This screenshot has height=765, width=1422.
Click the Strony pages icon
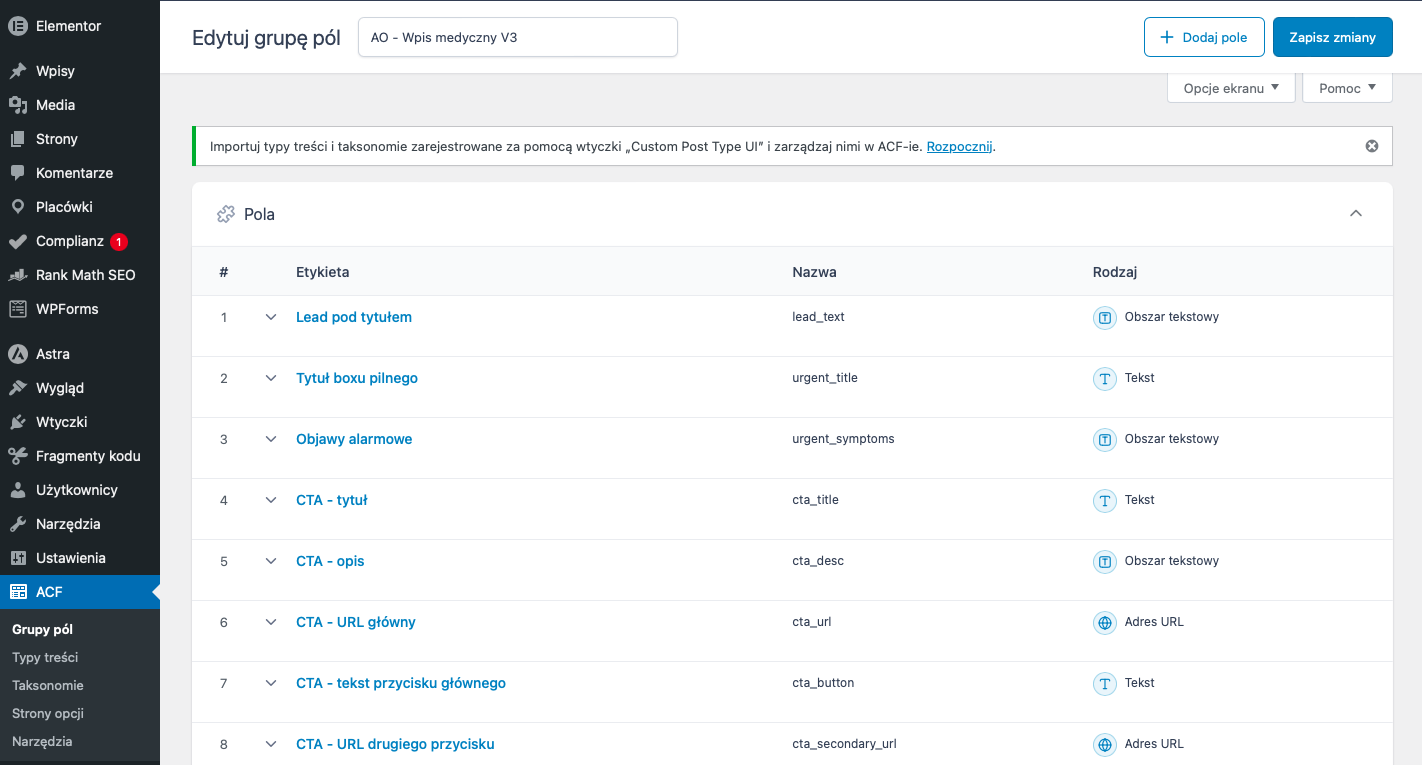click(17, 139)
